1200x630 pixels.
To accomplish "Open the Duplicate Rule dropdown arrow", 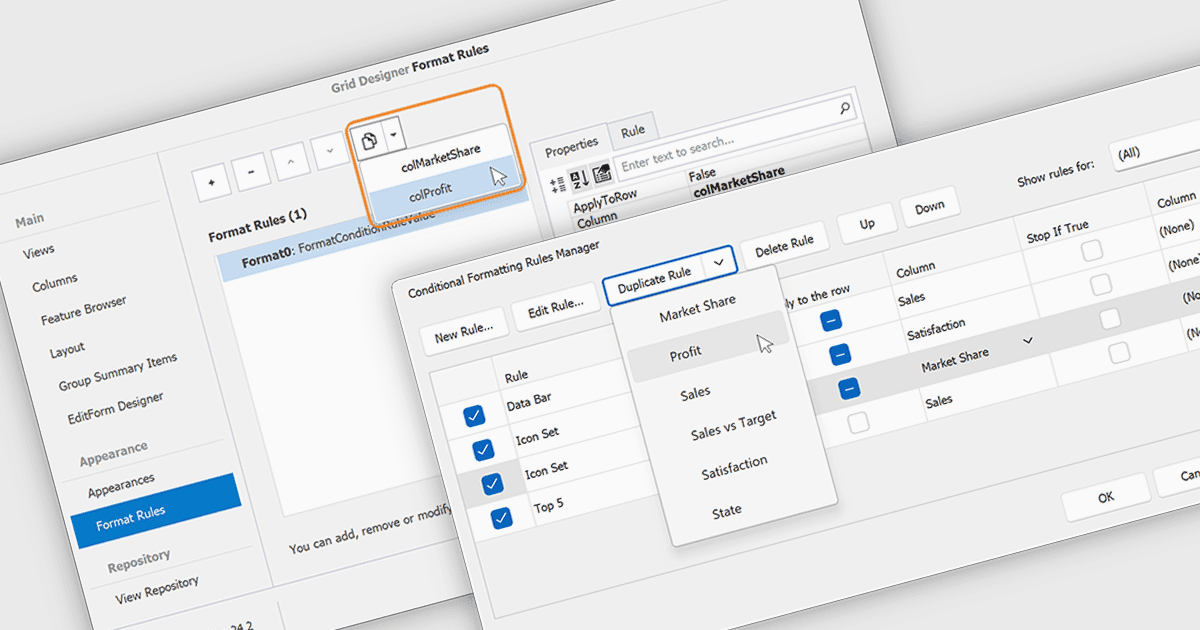I will pos(718,262).
